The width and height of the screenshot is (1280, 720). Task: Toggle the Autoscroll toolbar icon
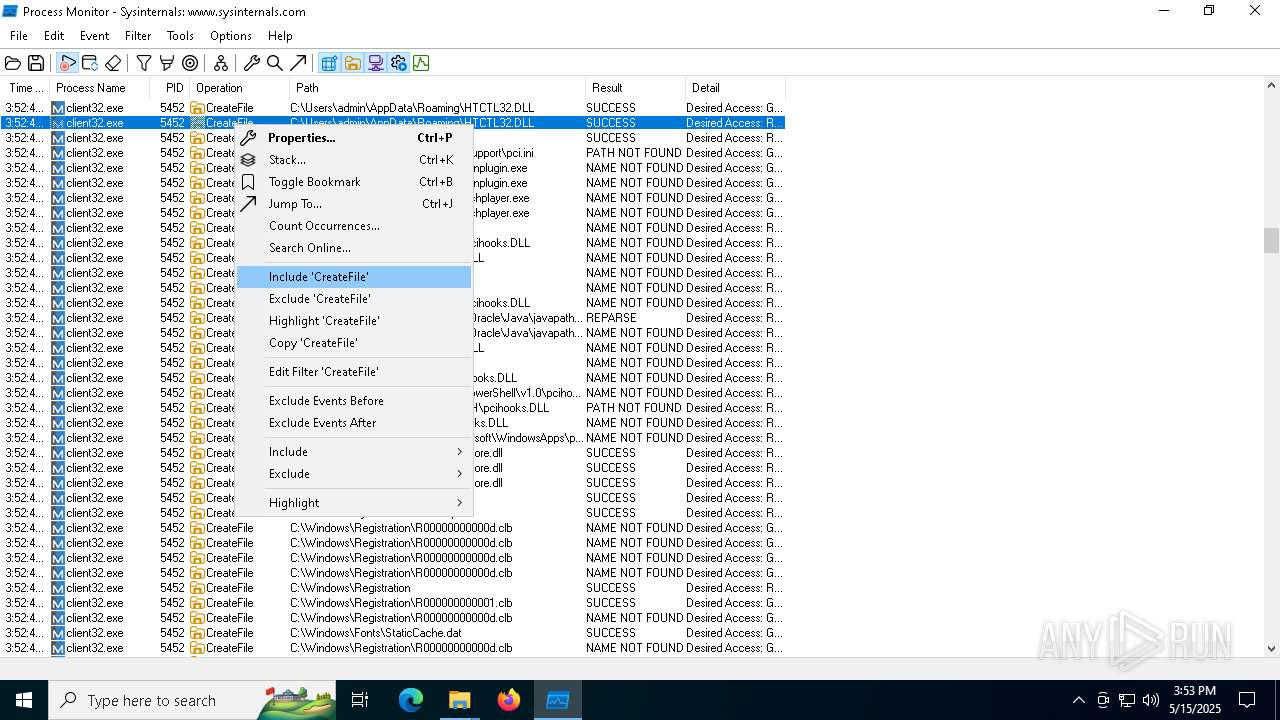(x=90, y=63)
